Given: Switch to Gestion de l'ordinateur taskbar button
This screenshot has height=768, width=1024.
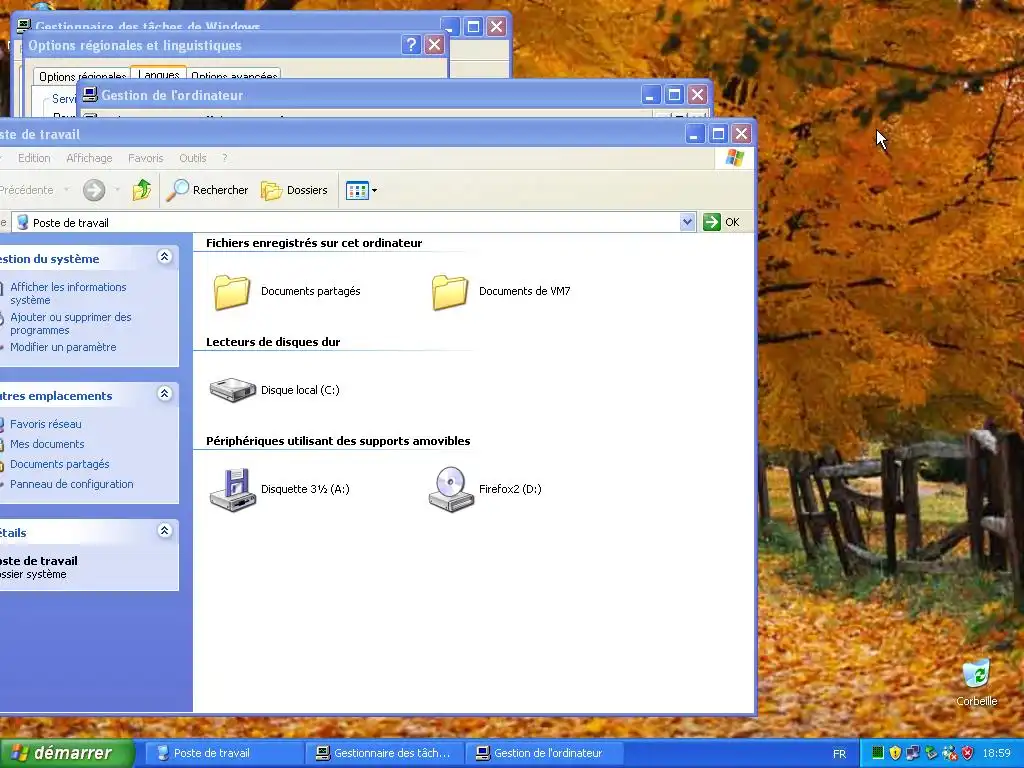Looking at the screenshot, I should point(544,753).
